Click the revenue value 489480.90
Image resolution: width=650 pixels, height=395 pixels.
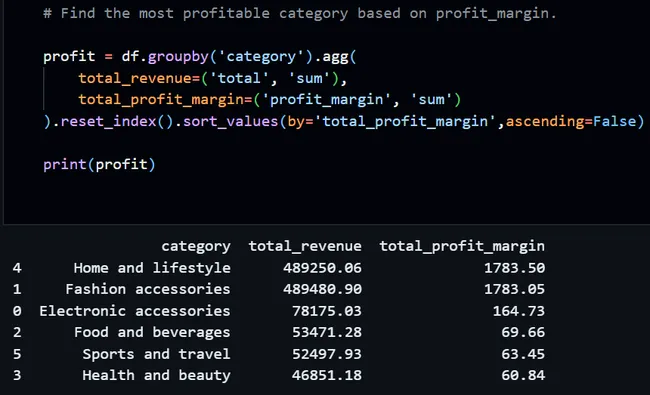(322, 289)
